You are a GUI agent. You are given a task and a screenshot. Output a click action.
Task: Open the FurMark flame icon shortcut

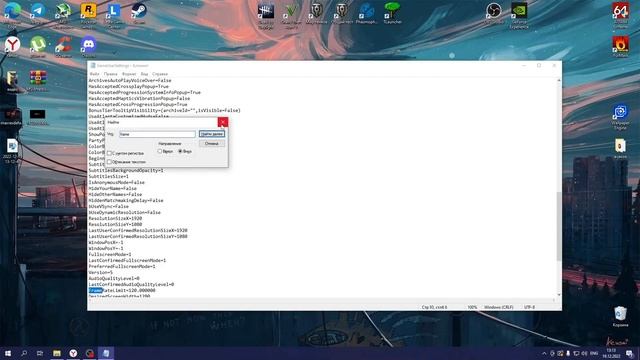point(620,44)
